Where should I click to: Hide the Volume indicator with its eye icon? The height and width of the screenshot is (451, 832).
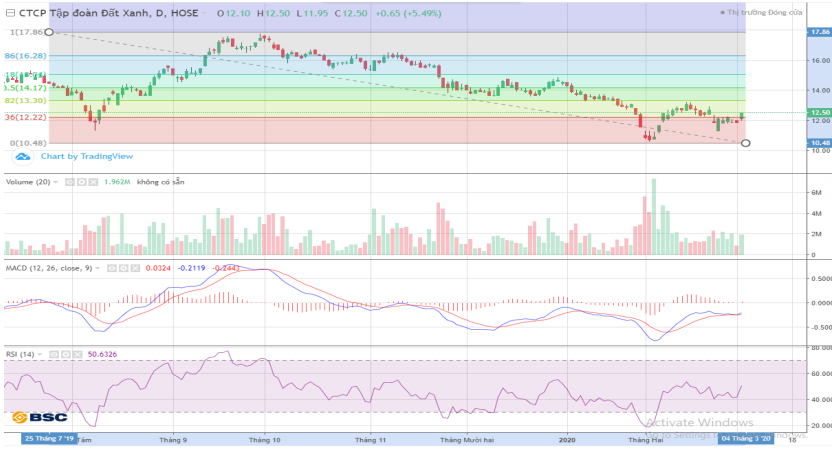tap(70, 182)
